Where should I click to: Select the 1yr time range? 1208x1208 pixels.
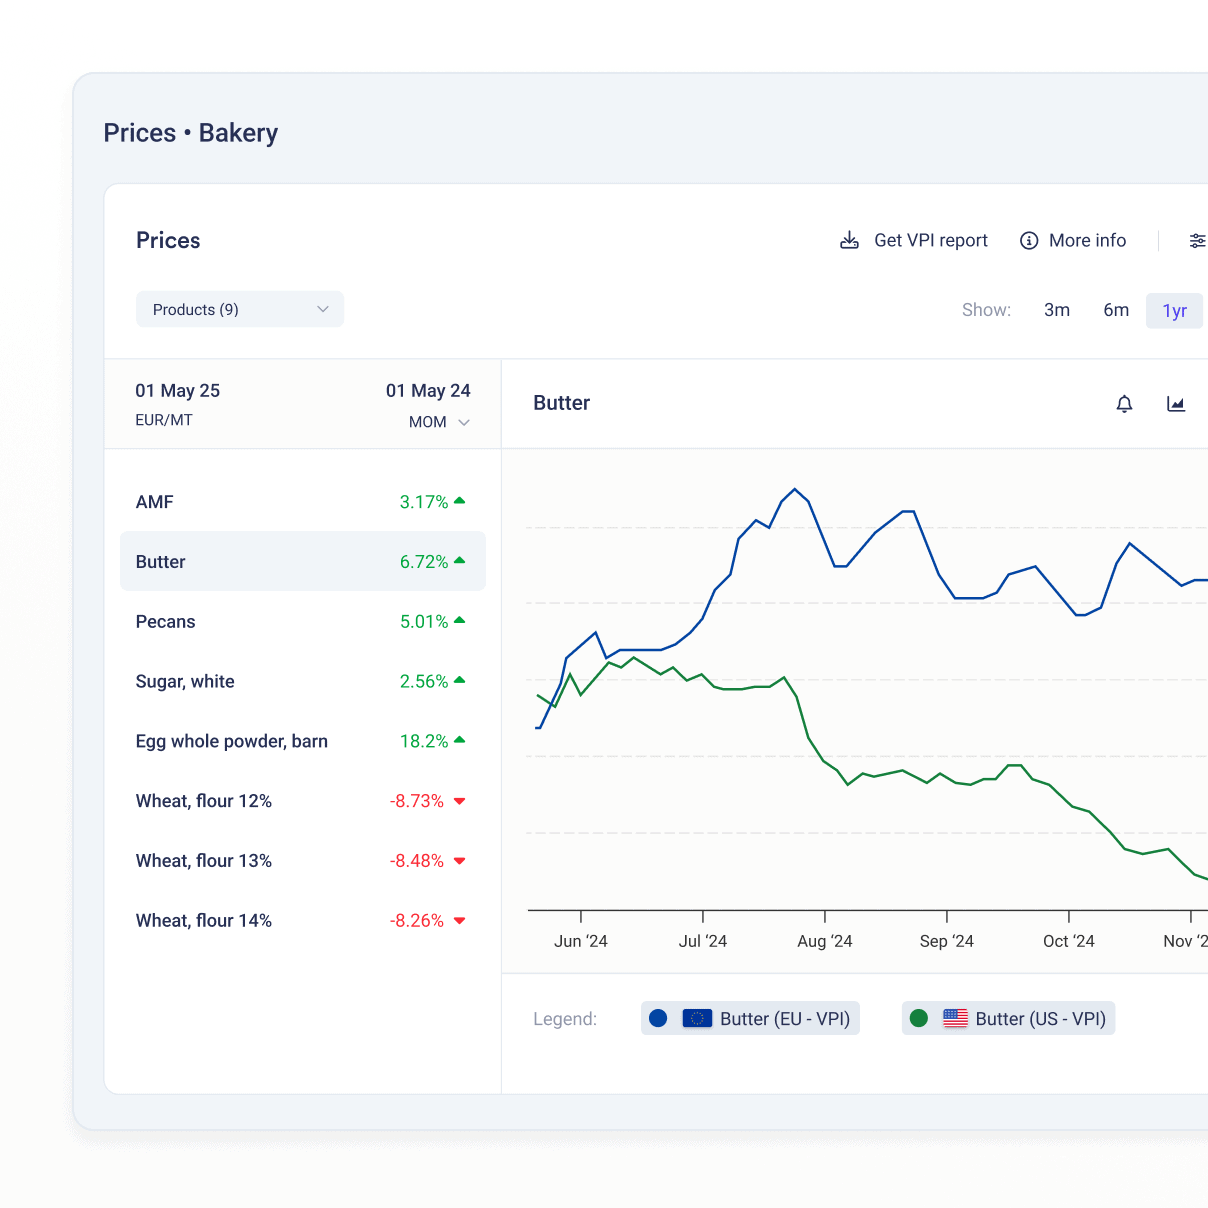[x=1174, y=311]
